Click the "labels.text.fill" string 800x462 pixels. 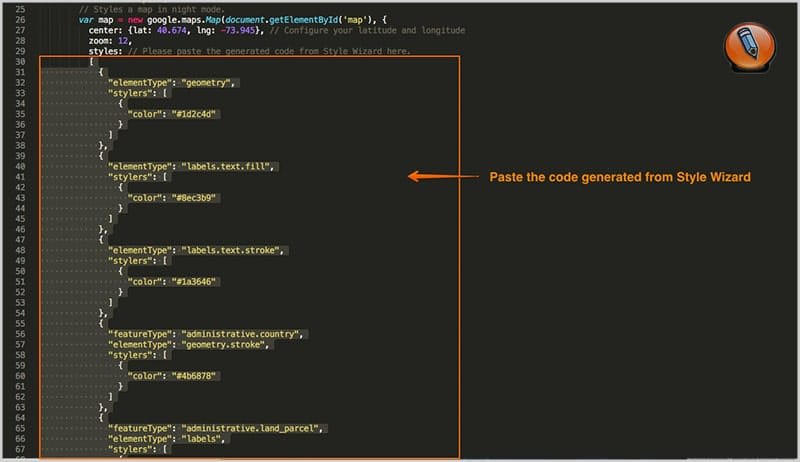pos(227,166)
